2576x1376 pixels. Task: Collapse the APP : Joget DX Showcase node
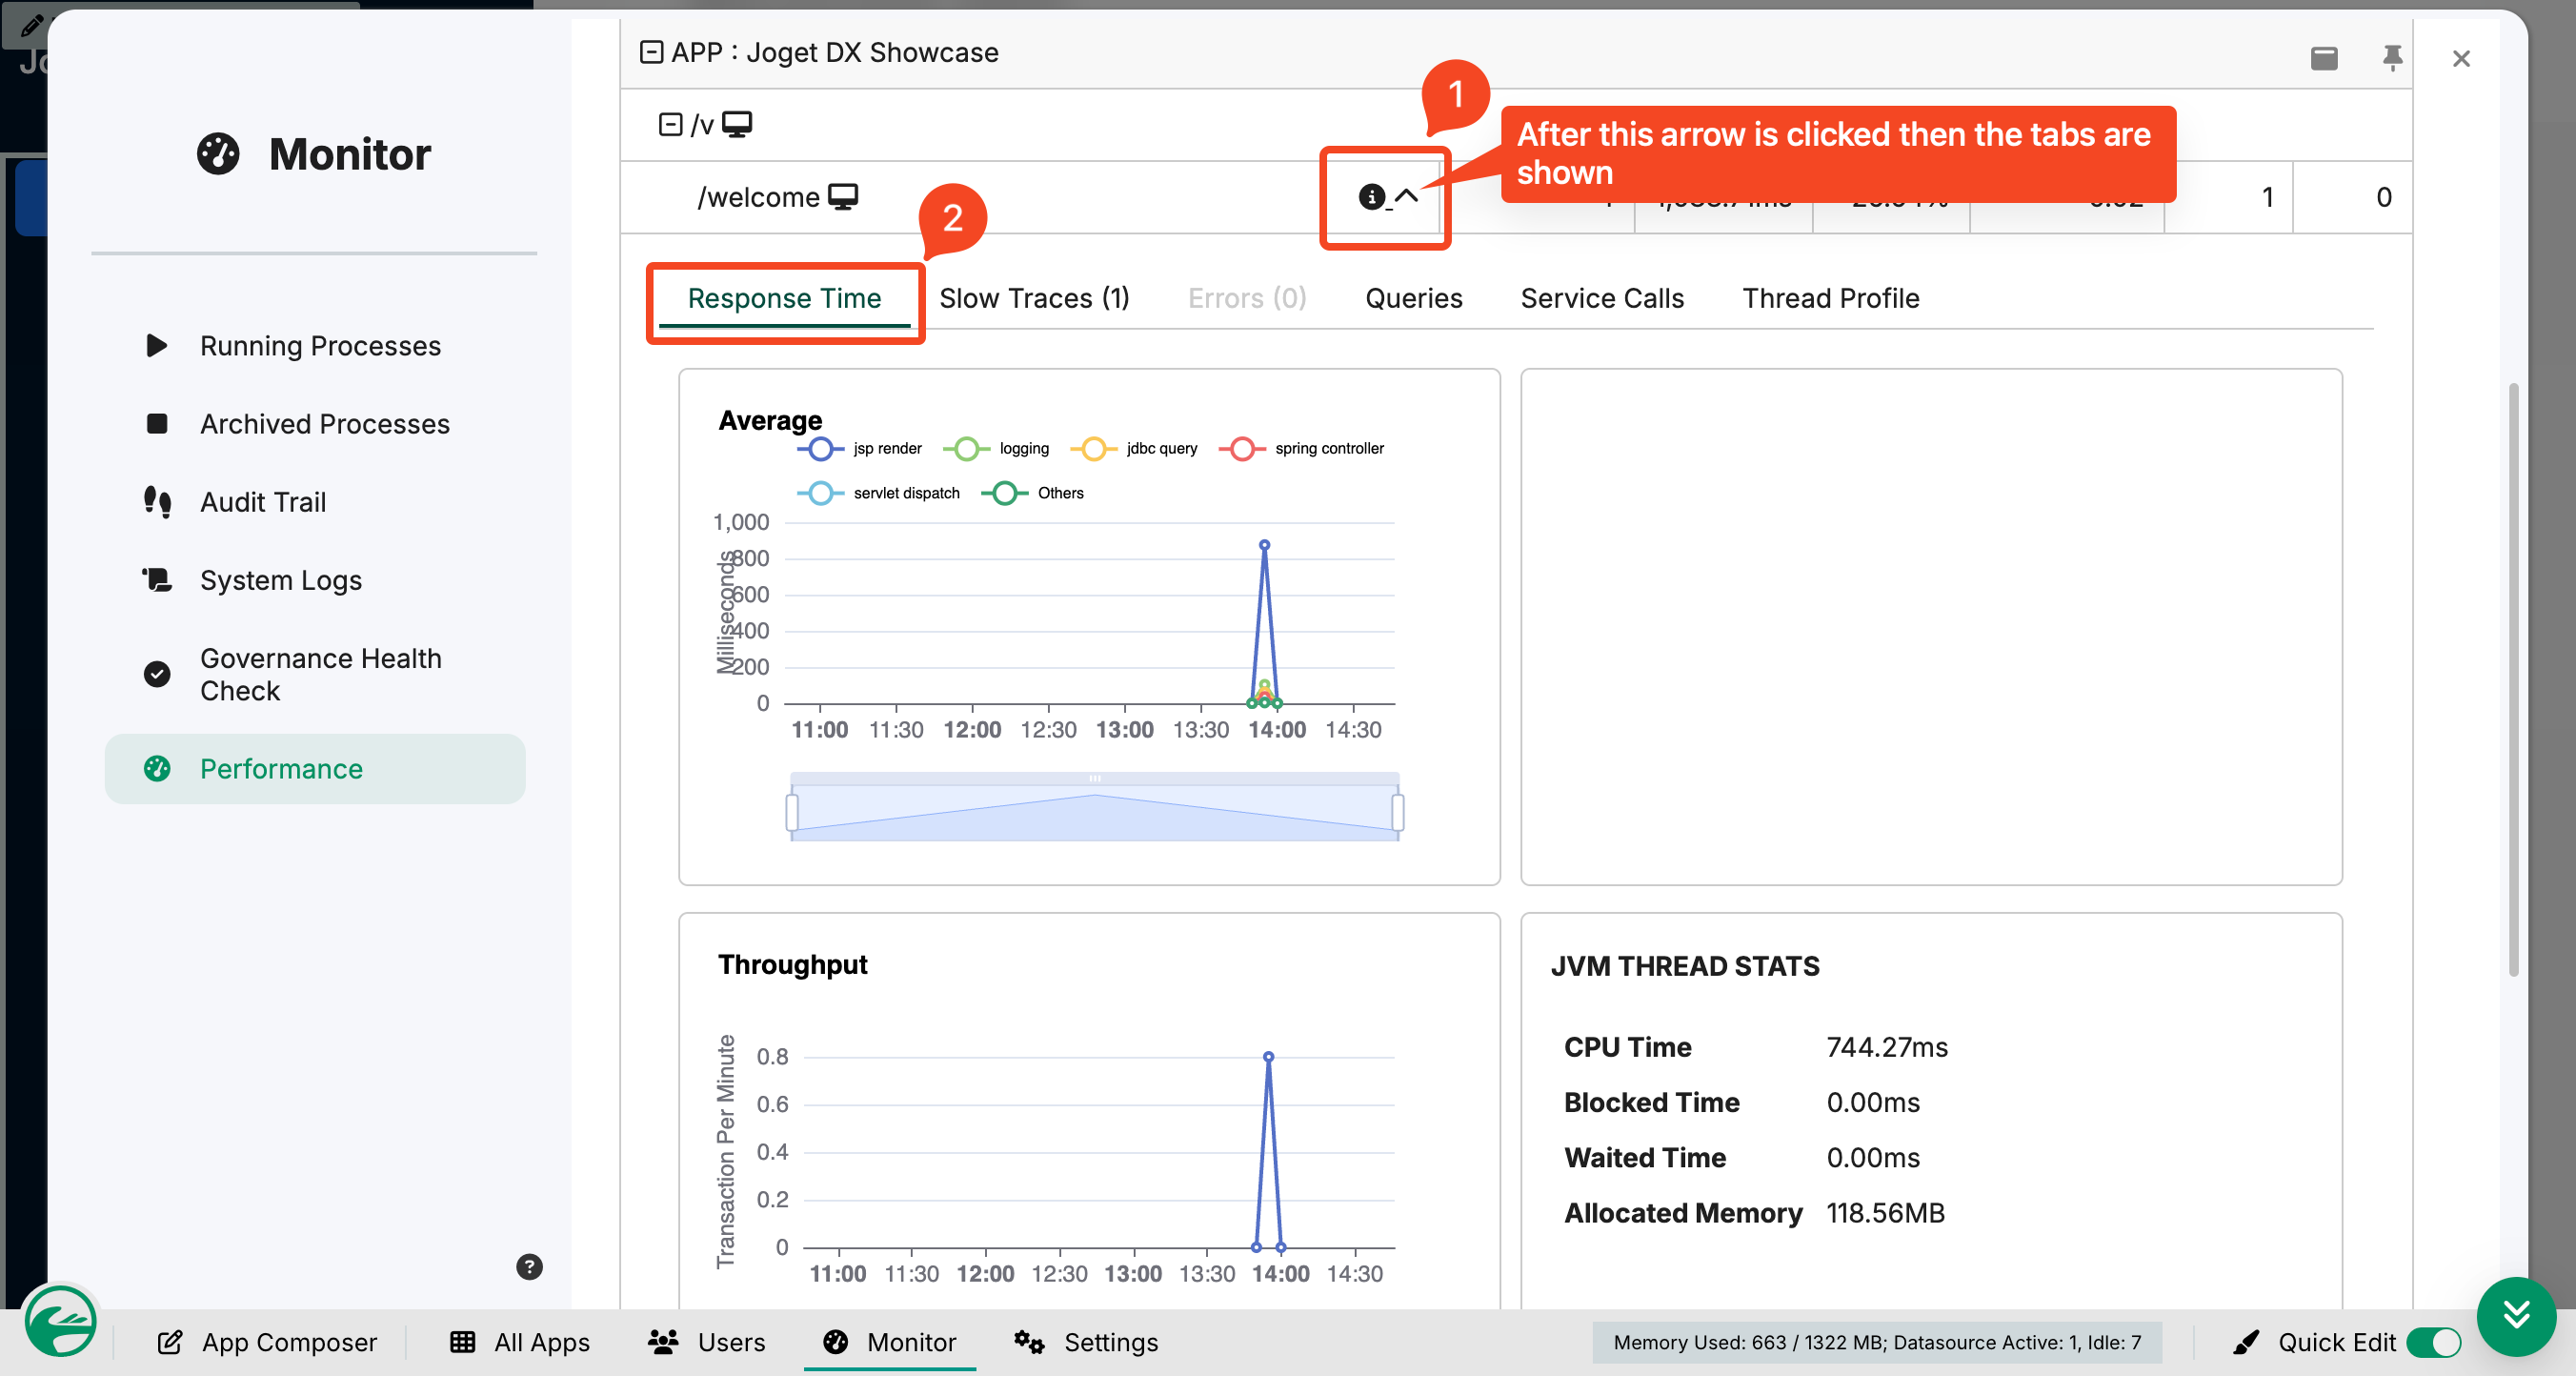[x=651, y=52]
